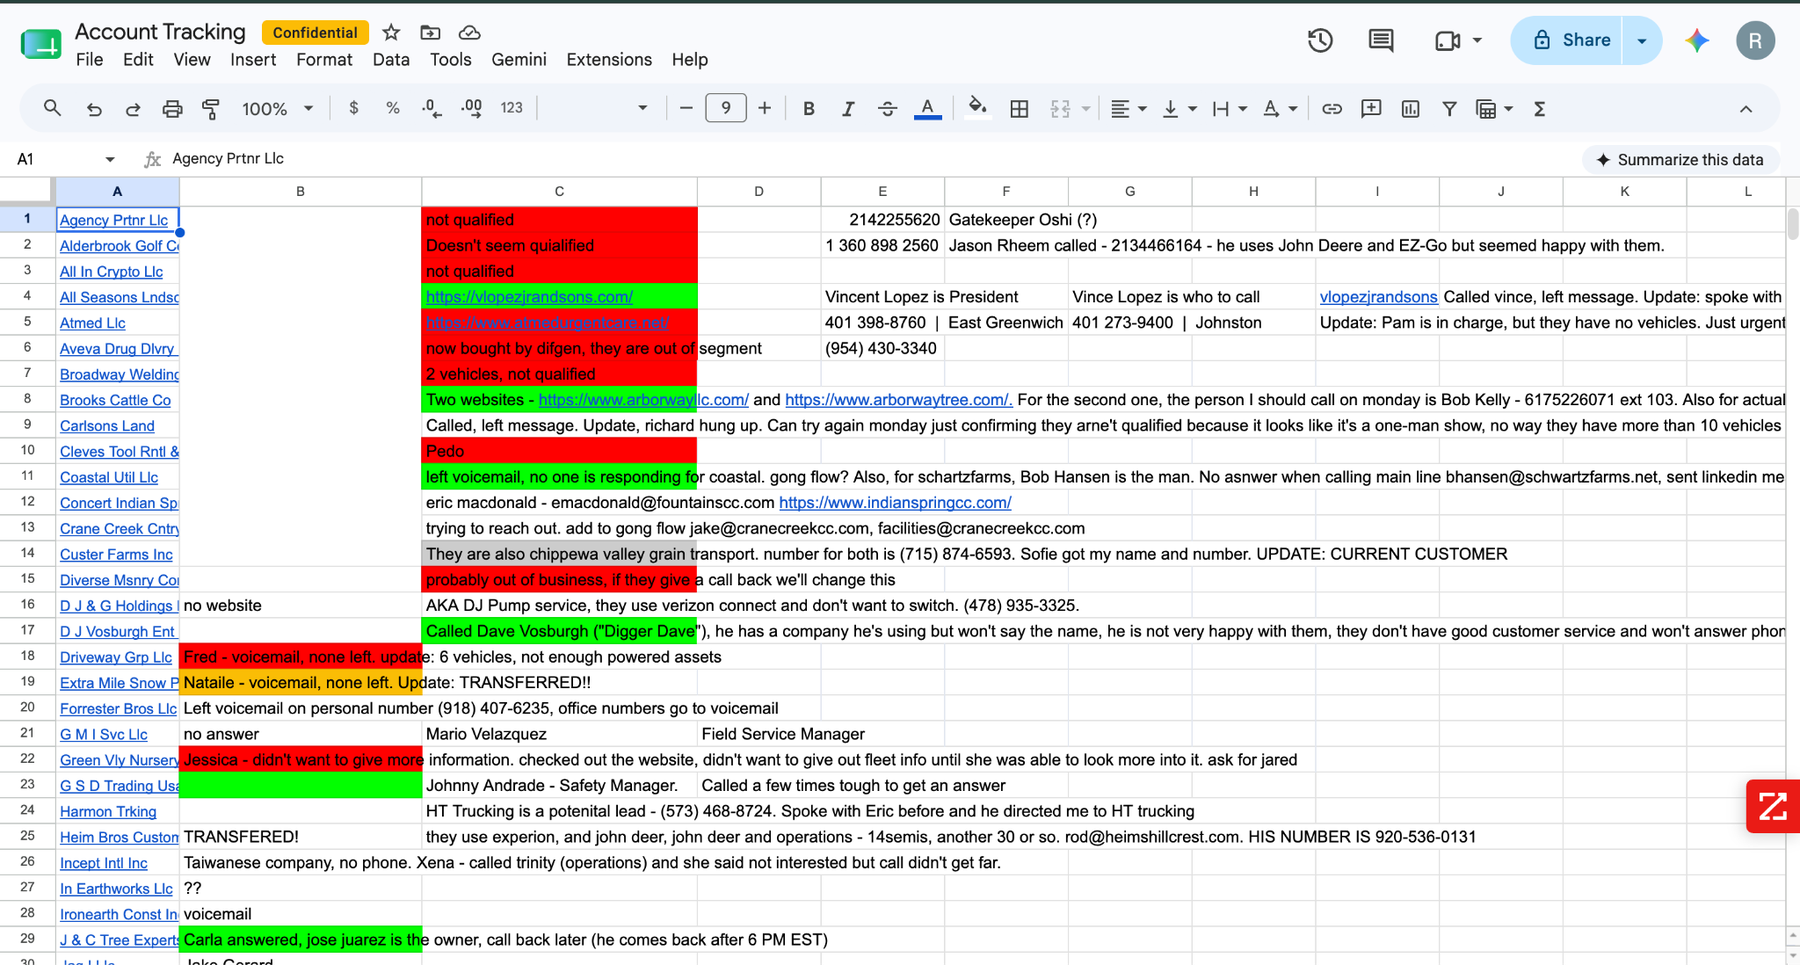The height and width of the screenshot is (965, 1800).
Task: Open the vertical align dropdown
Action: pyautogui.click(x=1179, y=109)
